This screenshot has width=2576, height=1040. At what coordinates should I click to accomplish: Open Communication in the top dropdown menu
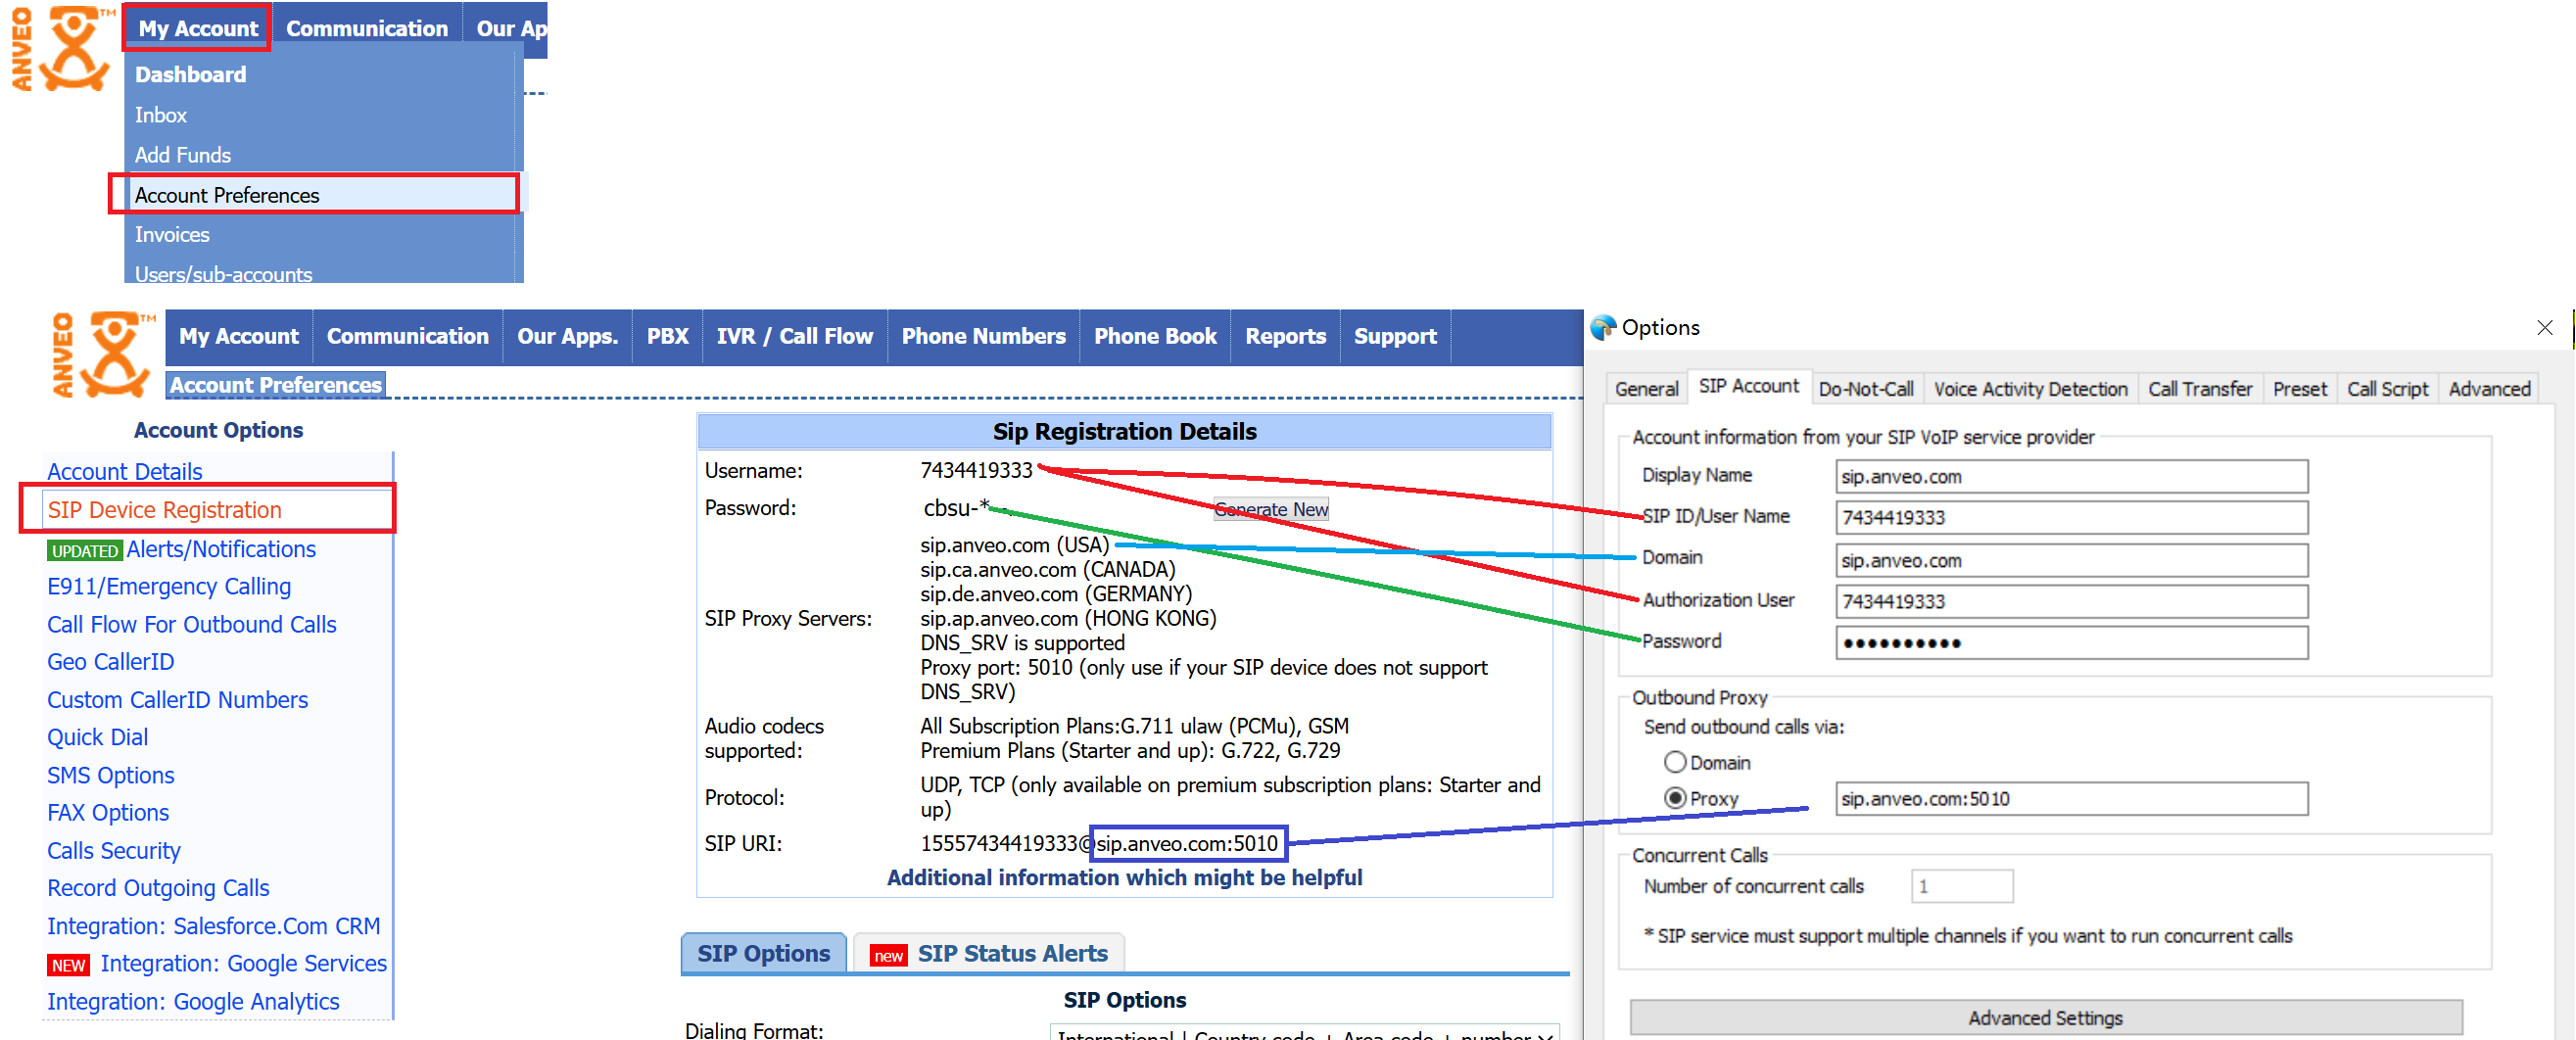(367, 28)
